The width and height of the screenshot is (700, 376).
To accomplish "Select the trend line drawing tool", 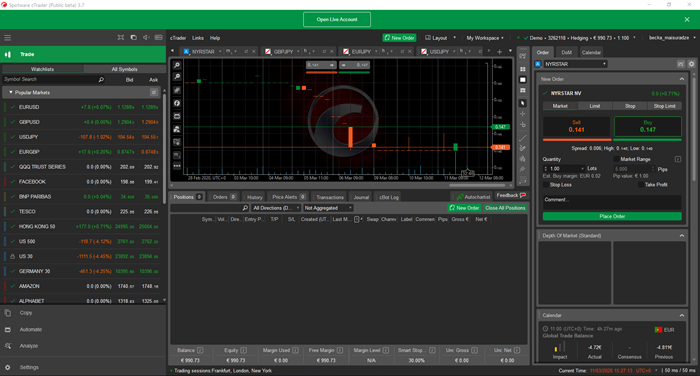I will coord(523,138).
